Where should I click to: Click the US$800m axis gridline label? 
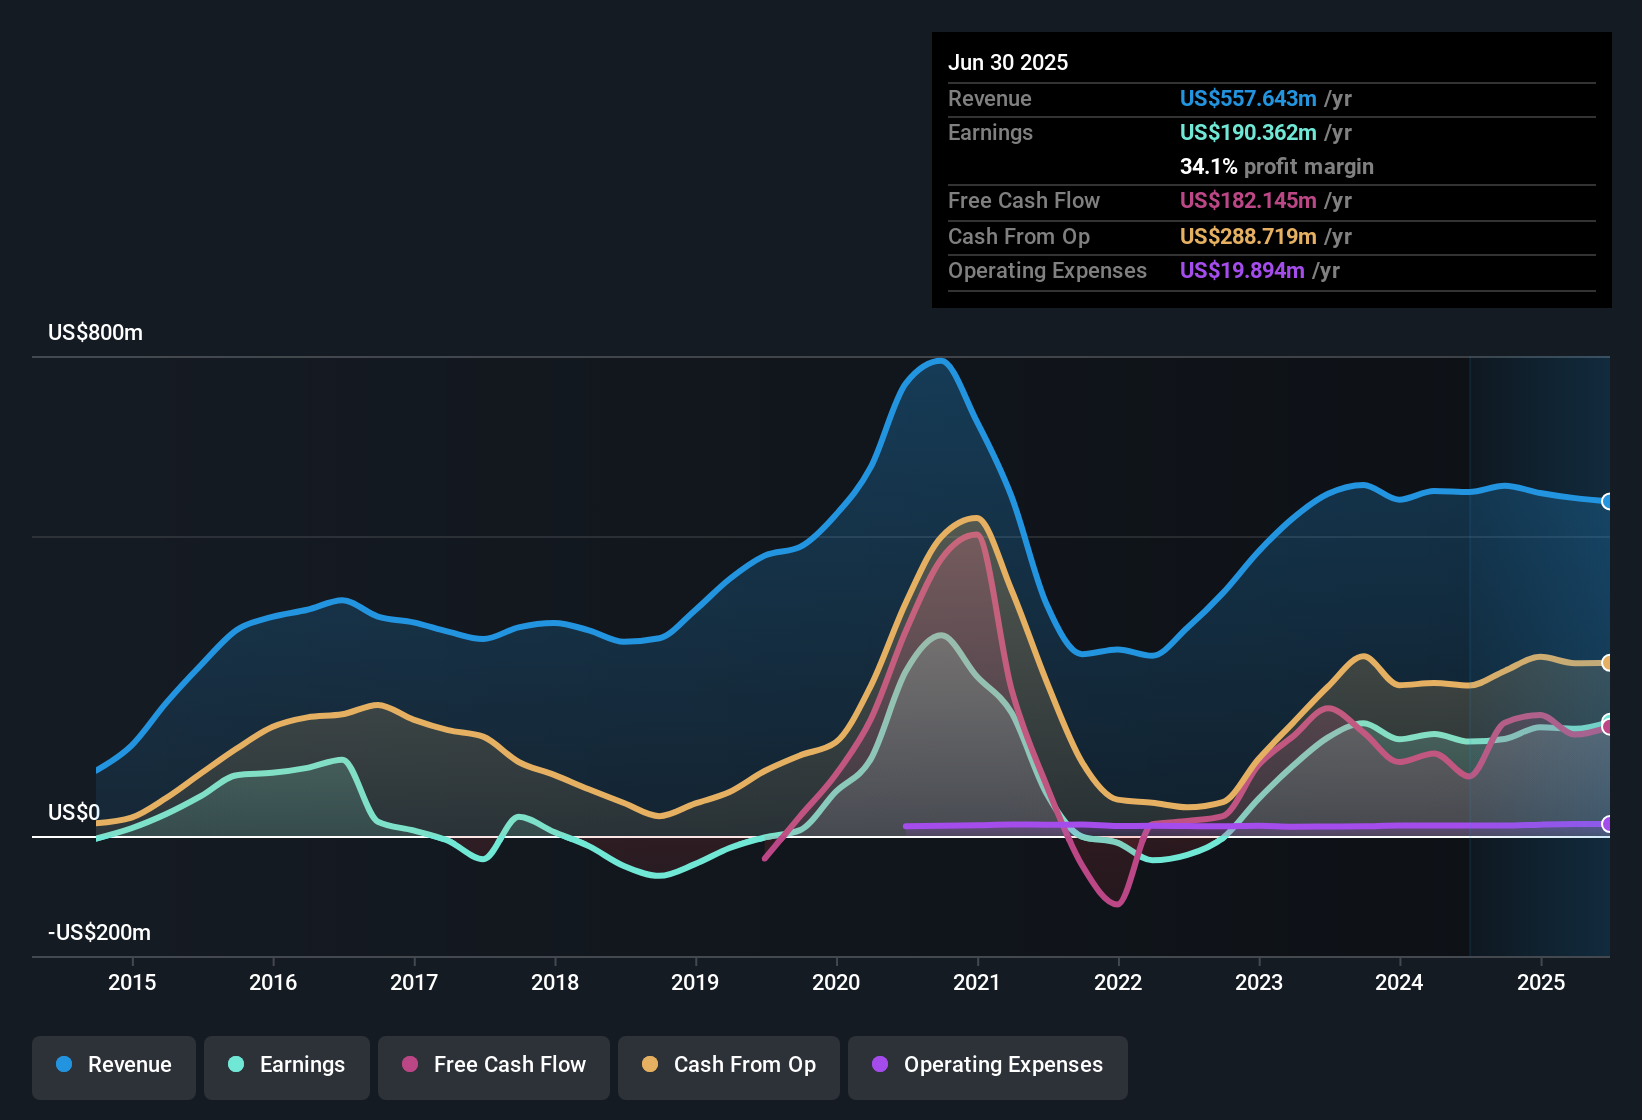click(x=95, y=332)
